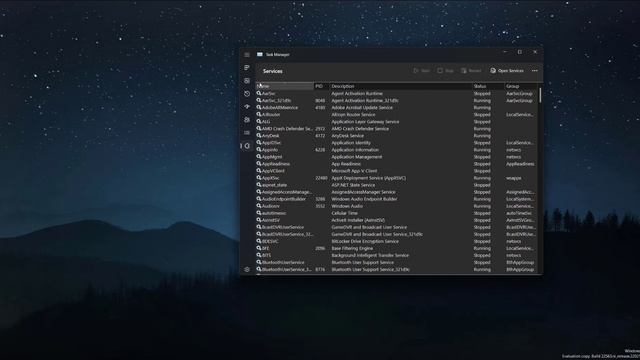Image resolution: width=640 pixels, height=360 pixels.
Task: Click the Open Services button
Action: 507,71
